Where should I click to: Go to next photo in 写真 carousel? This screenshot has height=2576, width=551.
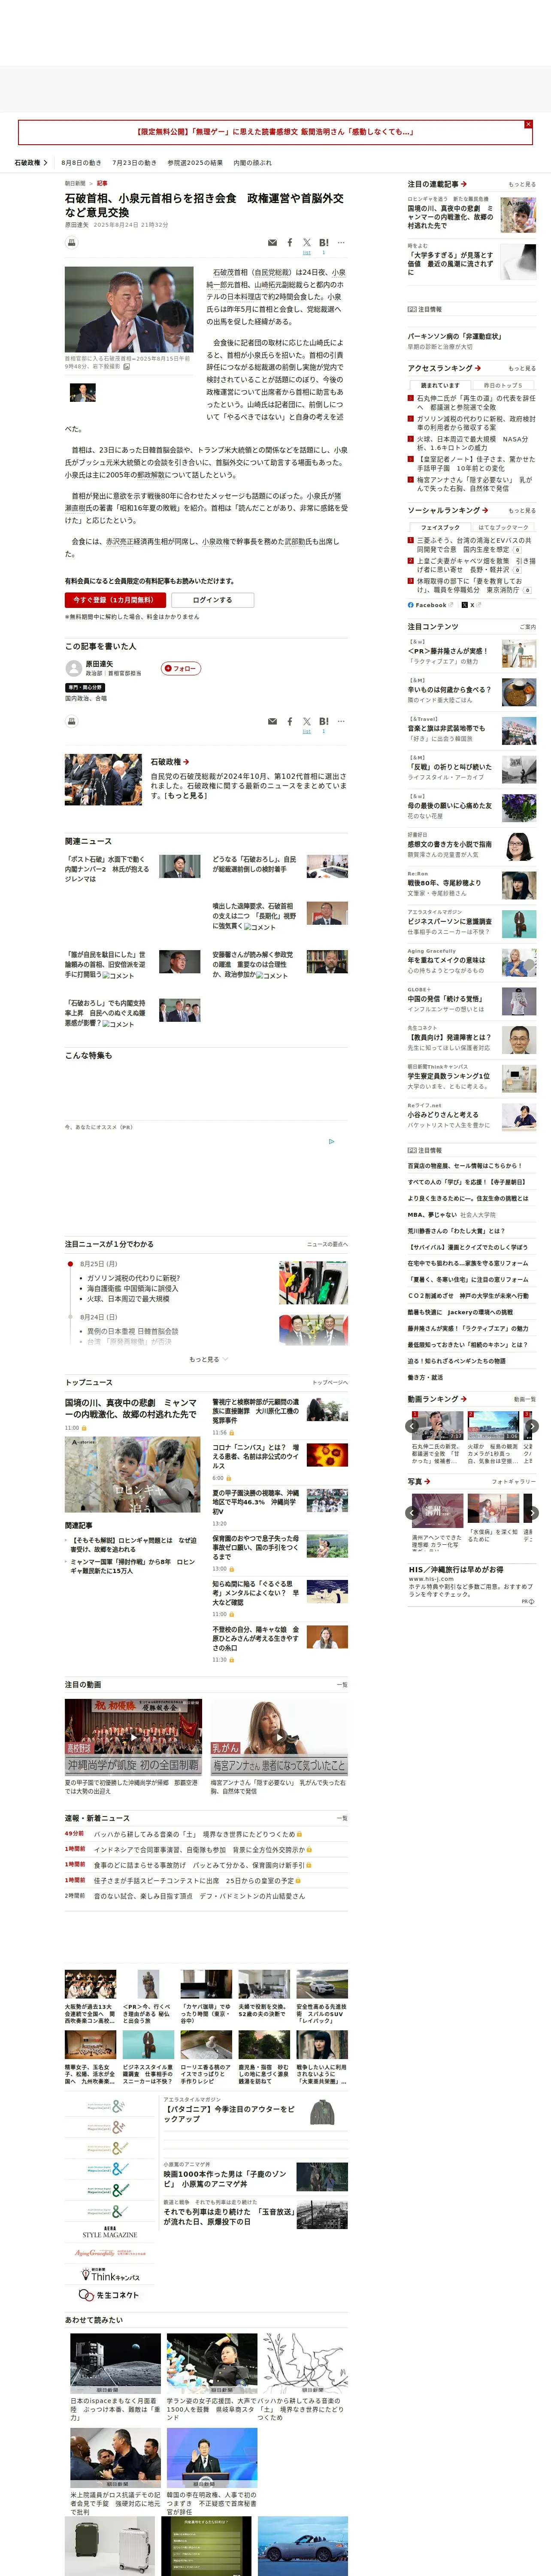pos(532,1513)
